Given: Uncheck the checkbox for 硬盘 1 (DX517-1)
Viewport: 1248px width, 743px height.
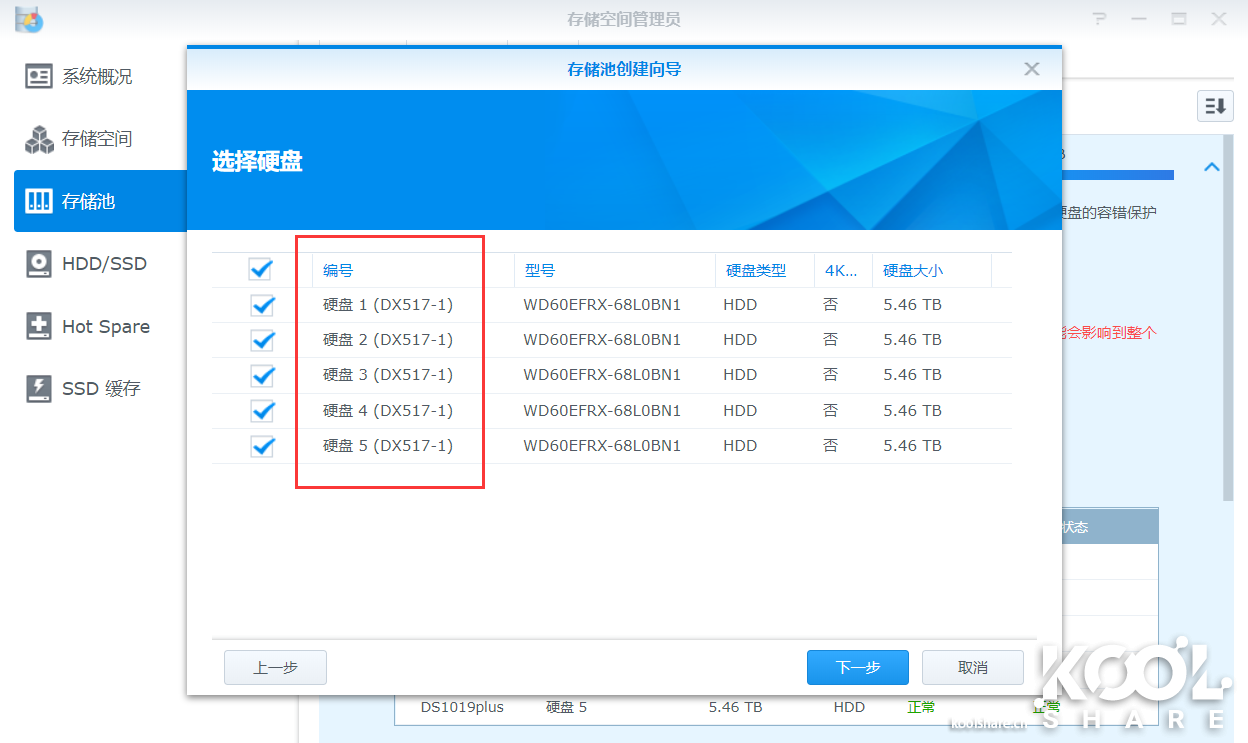Looking at the screenshot, I should (262, 305).
